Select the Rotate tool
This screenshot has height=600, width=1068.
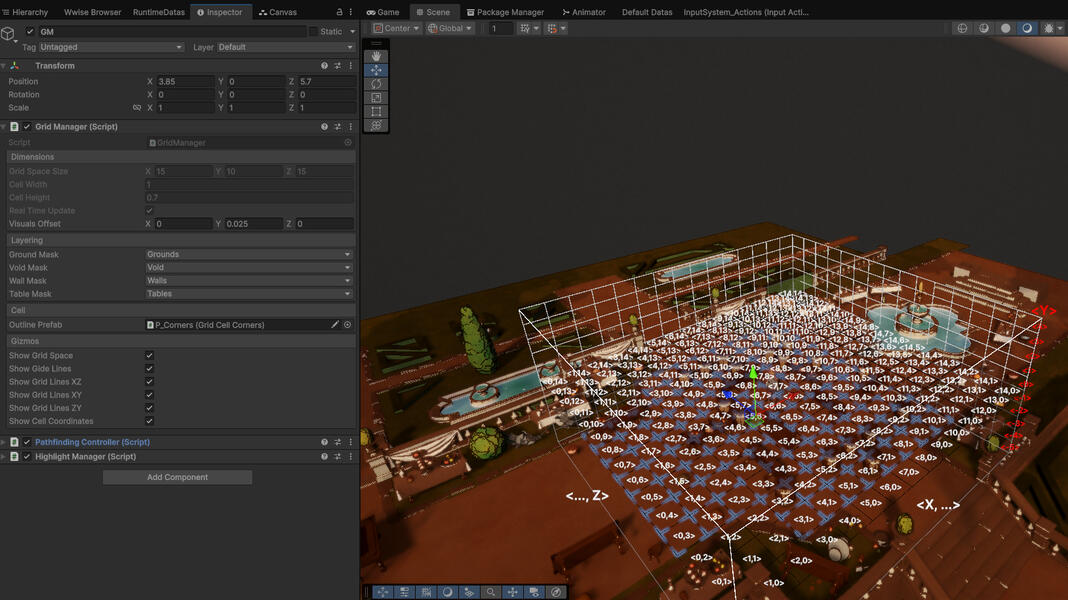tap(376, 84)
